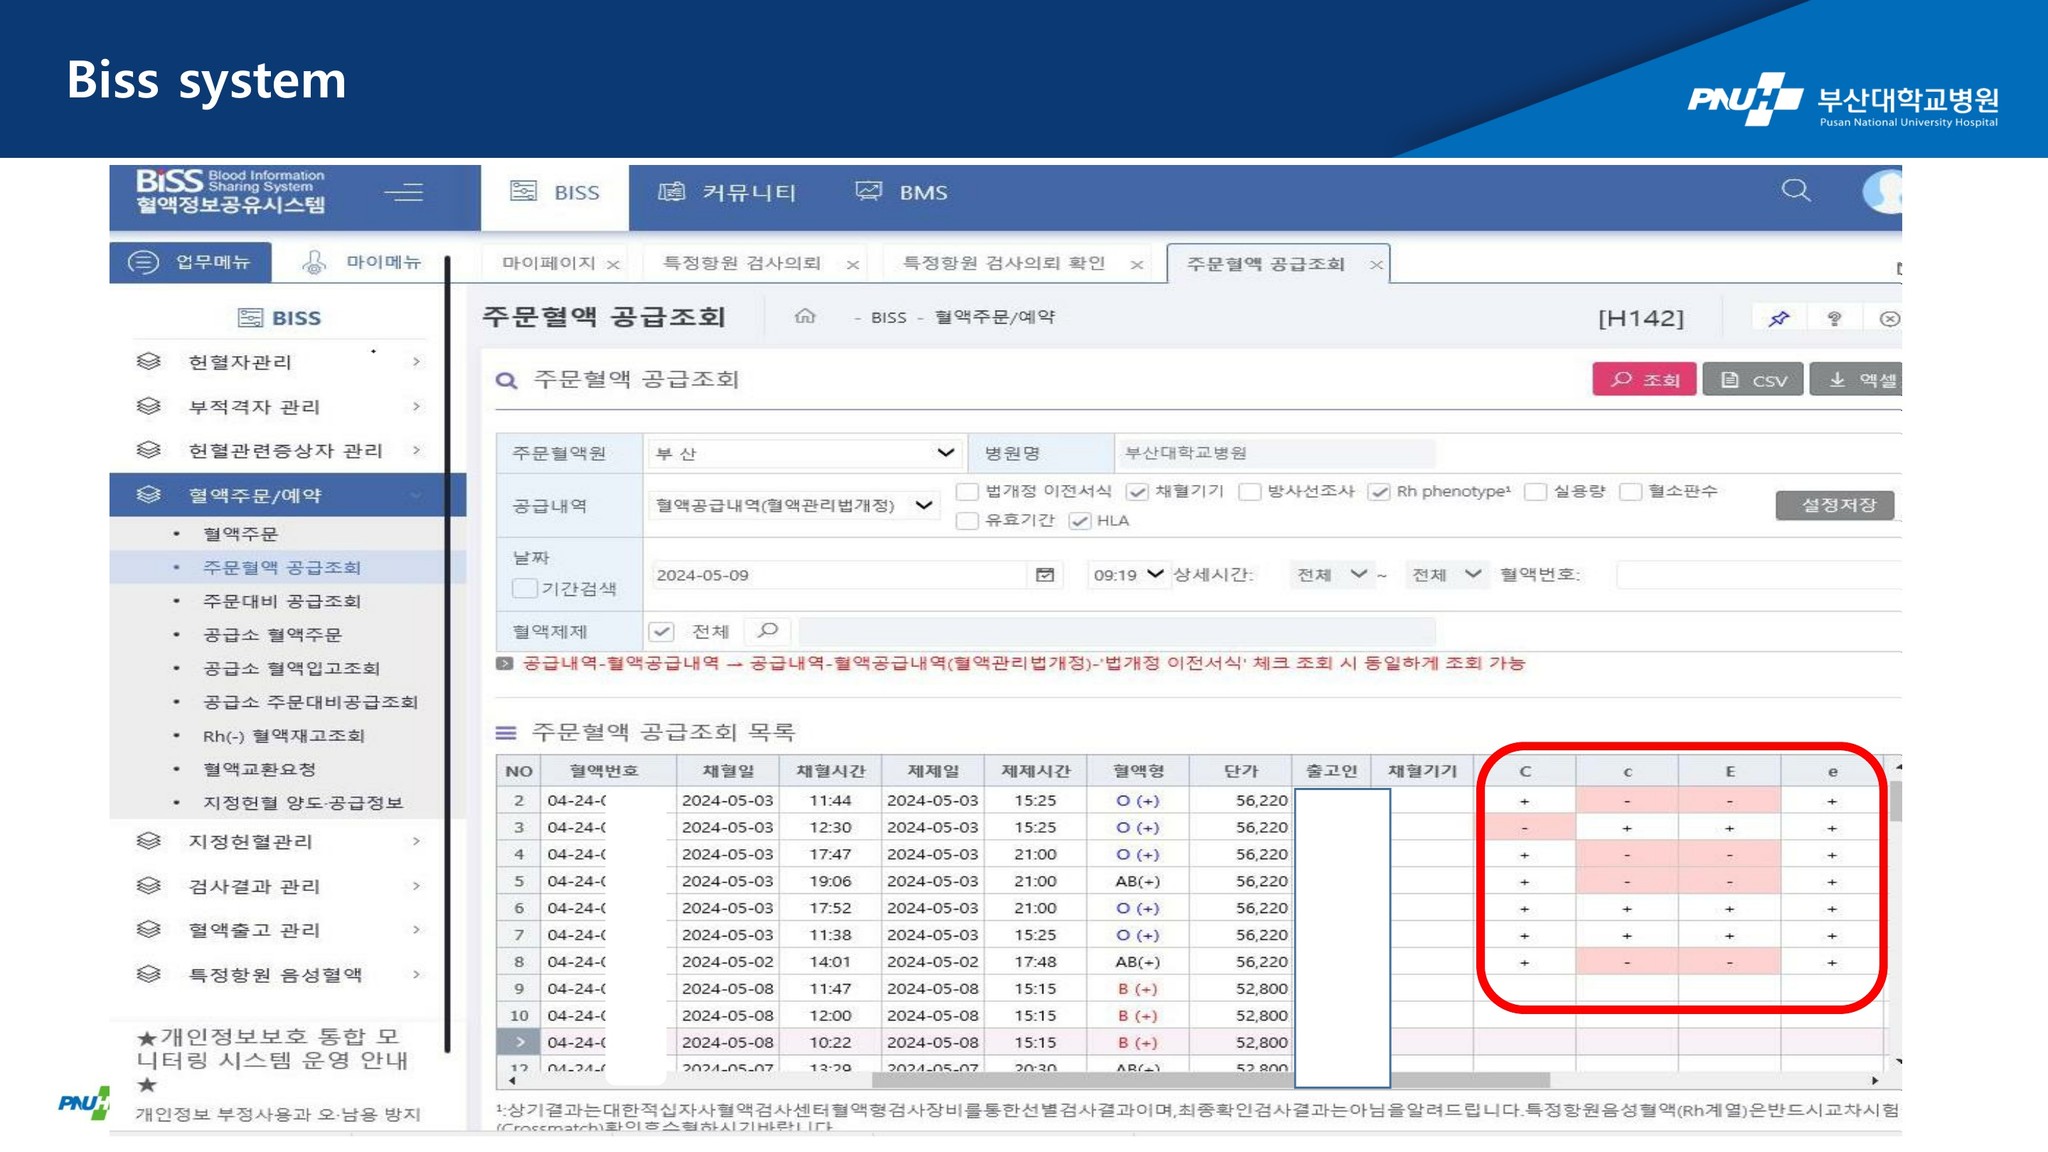
Task: Switch to the 특정항원 검사의뢰 확인 tab
Action: click(x=1003, y=263)
